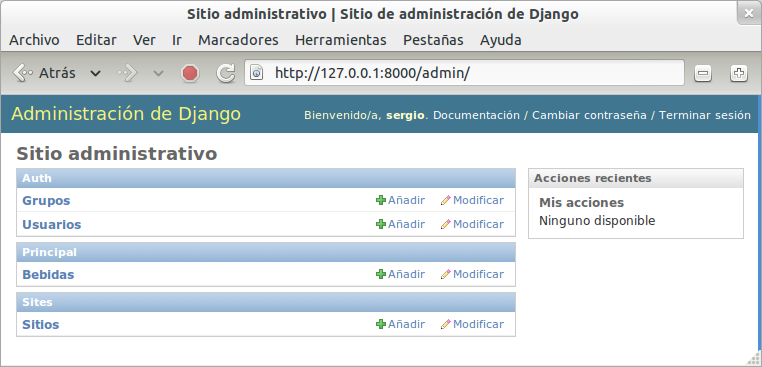762x367 pixels.
Task: Click Modificar link in Sitios row
Action: (x=478, y=324)
